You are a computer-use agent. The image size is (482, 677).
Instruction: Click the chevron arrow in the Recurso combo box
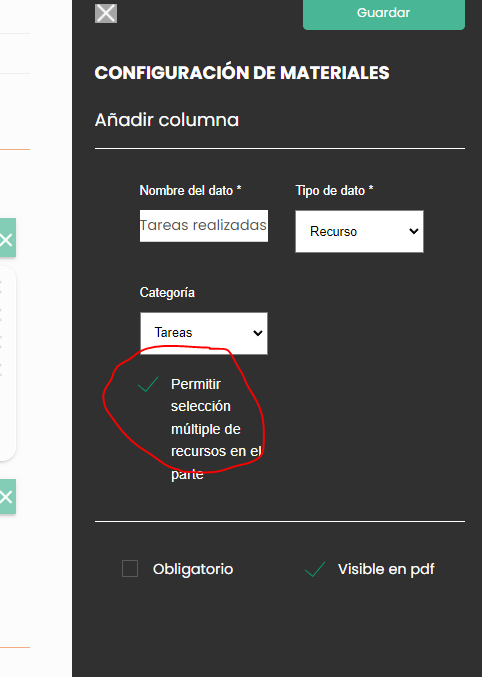[413, 231]
